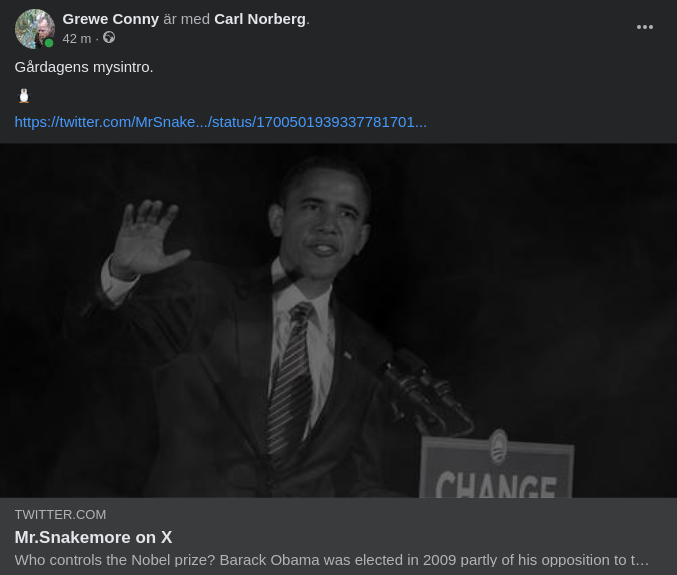Open Grewe Conny's profile name link
The width and height of the screenshot is (677, 575).
click(x=111, y=19)
